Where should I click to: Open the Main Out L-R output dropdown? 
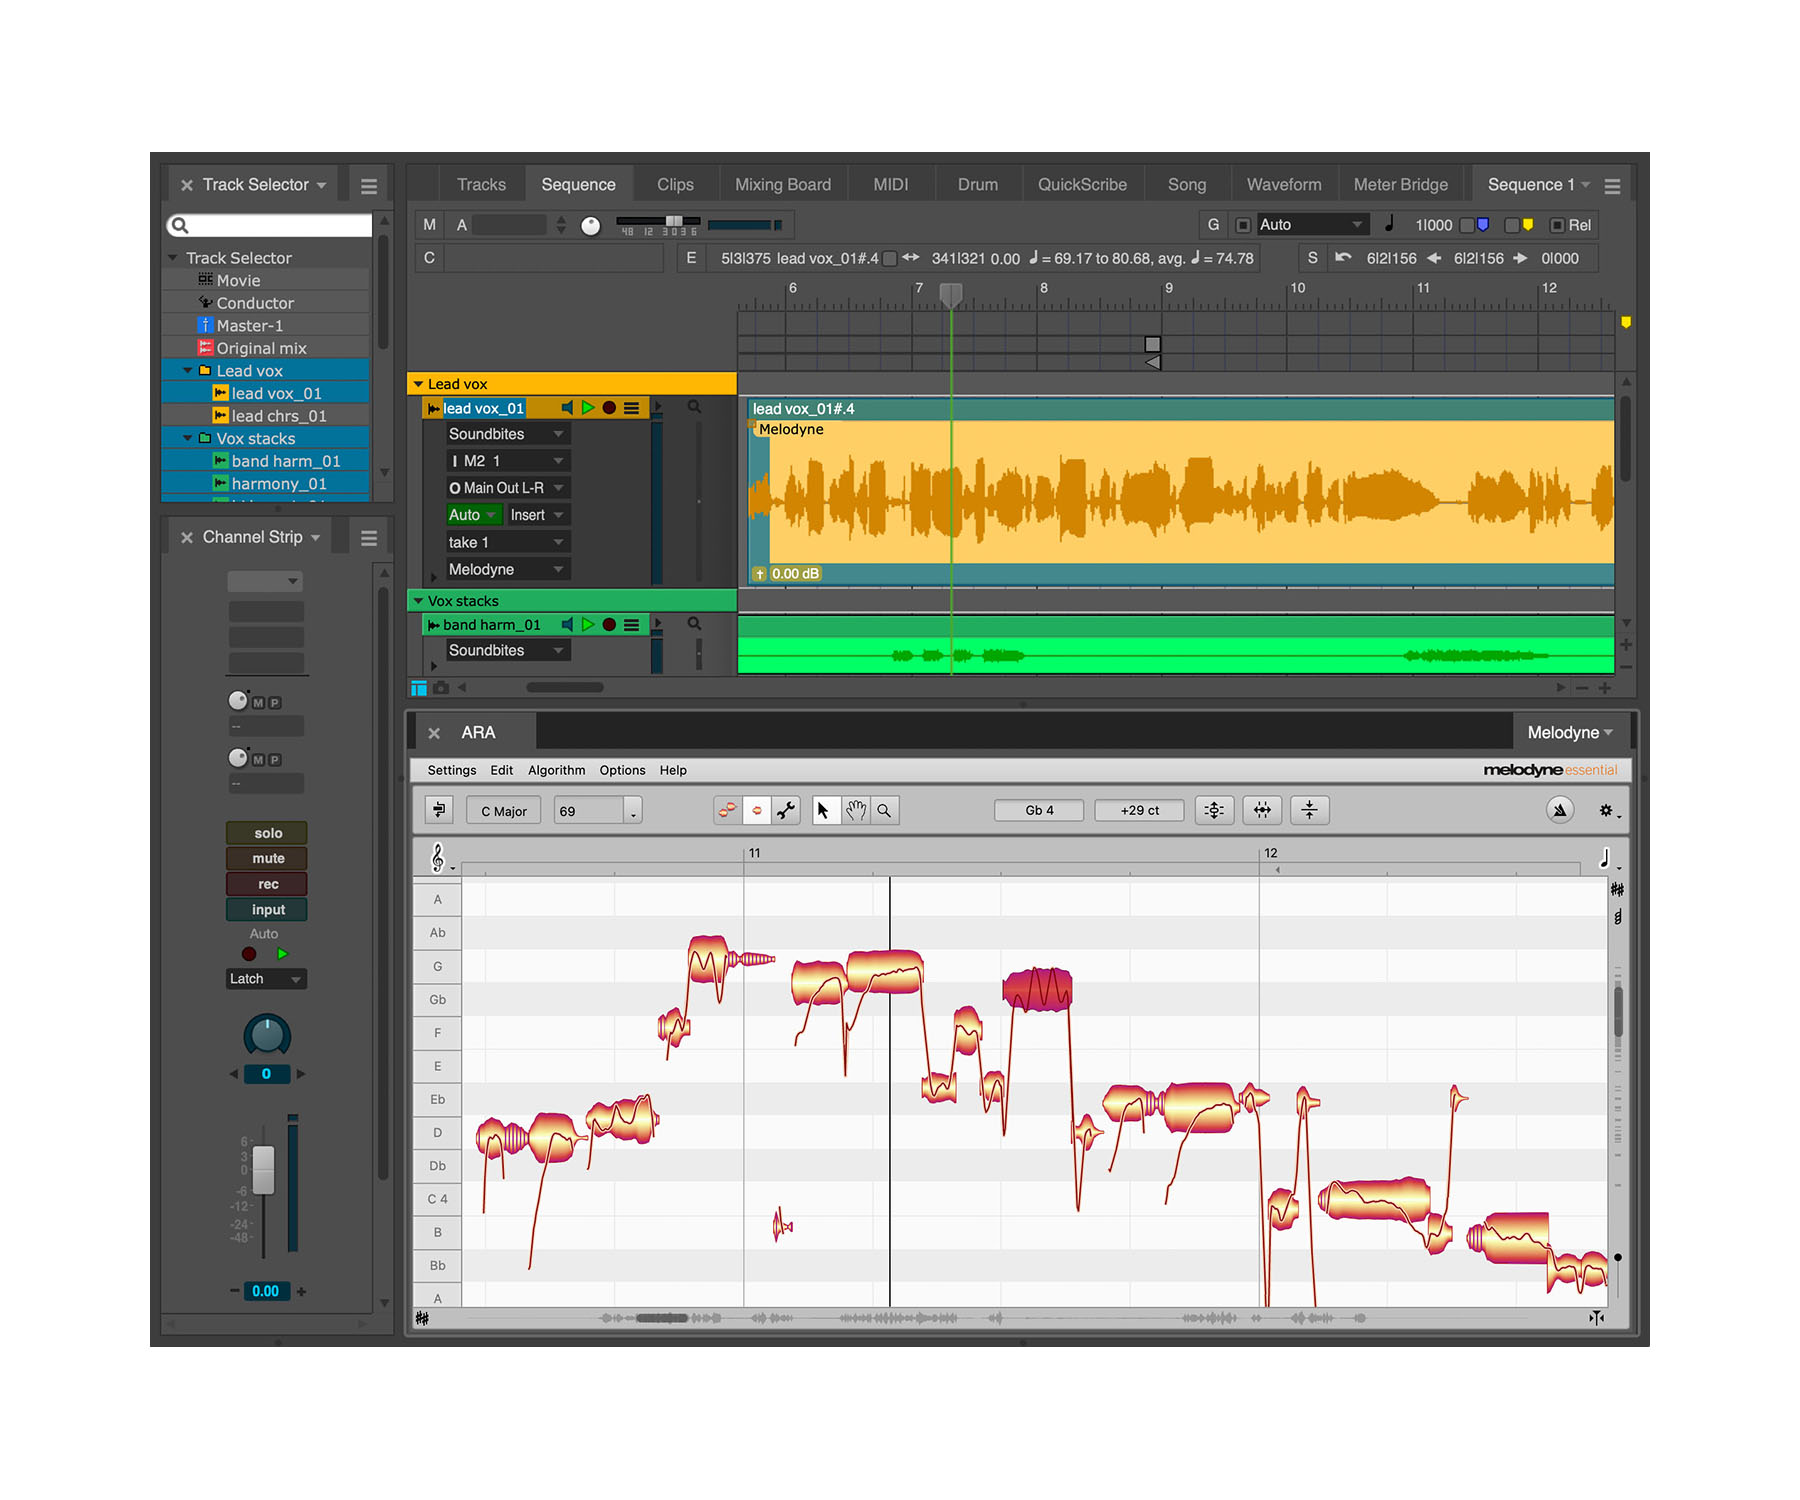click(507, 488)
